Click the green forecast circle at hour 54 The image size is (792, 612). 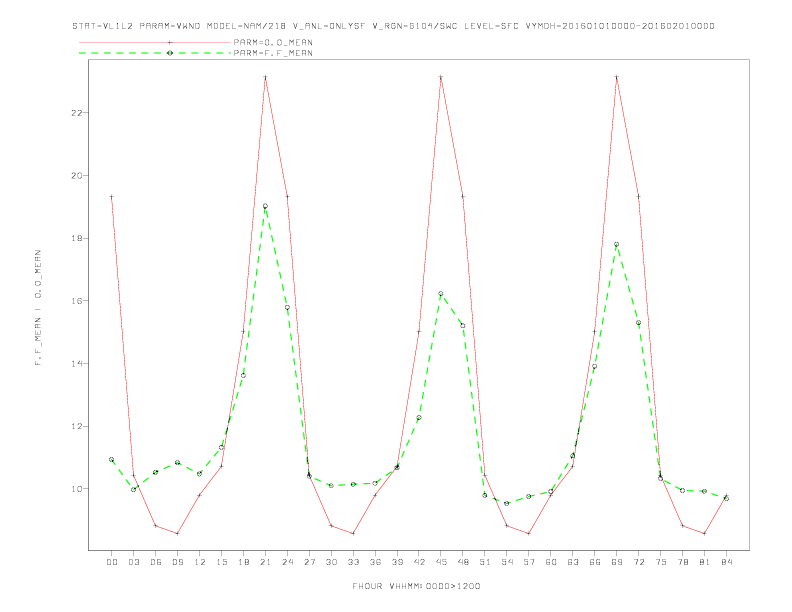click(507, 503)
